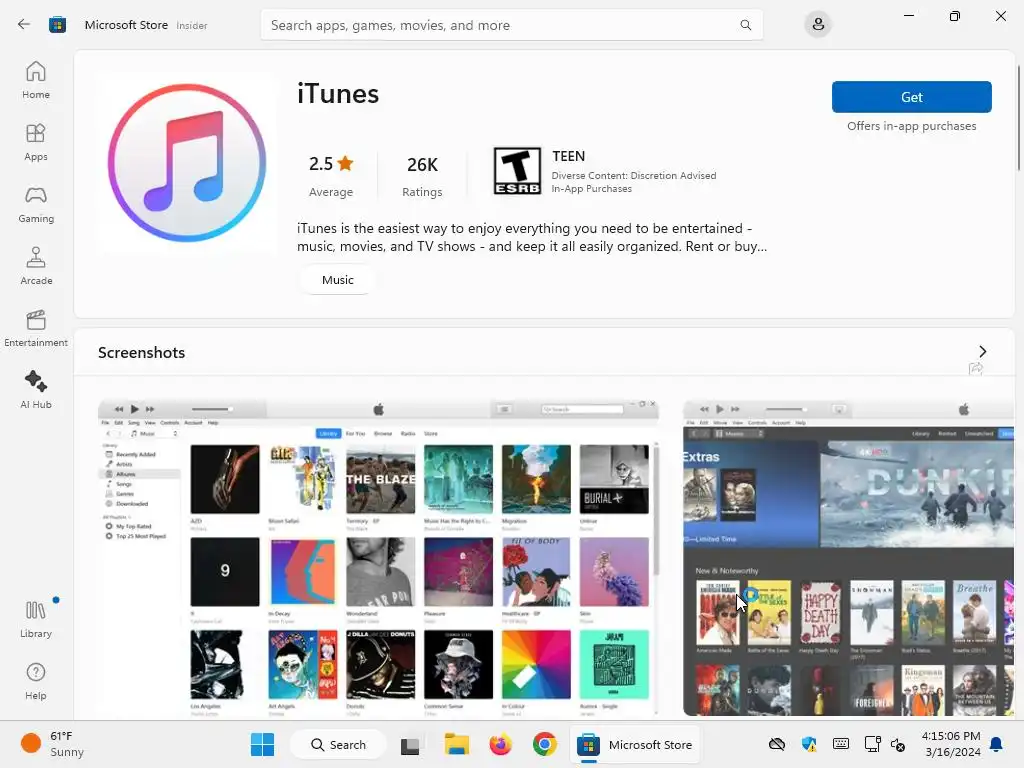This screenshot has width=1024, height=768.
Task: Click the Get button for iTunes
Action: coord(912,97)
